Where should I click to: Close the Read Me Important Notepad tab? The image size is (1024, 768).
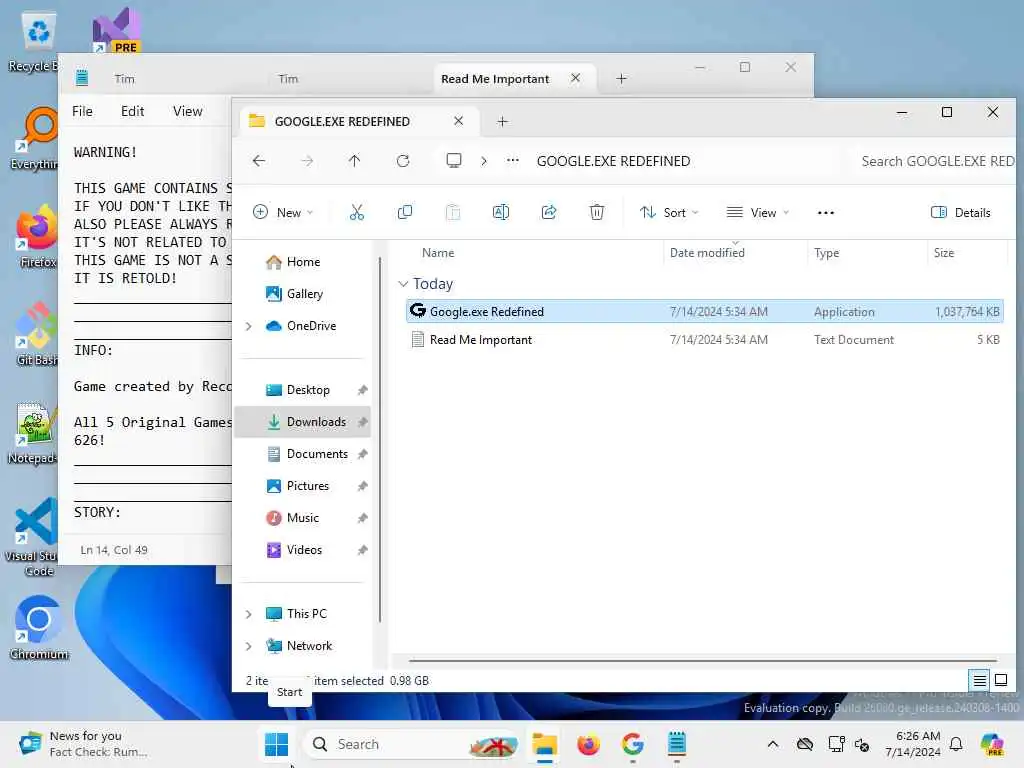coord(575,78)
